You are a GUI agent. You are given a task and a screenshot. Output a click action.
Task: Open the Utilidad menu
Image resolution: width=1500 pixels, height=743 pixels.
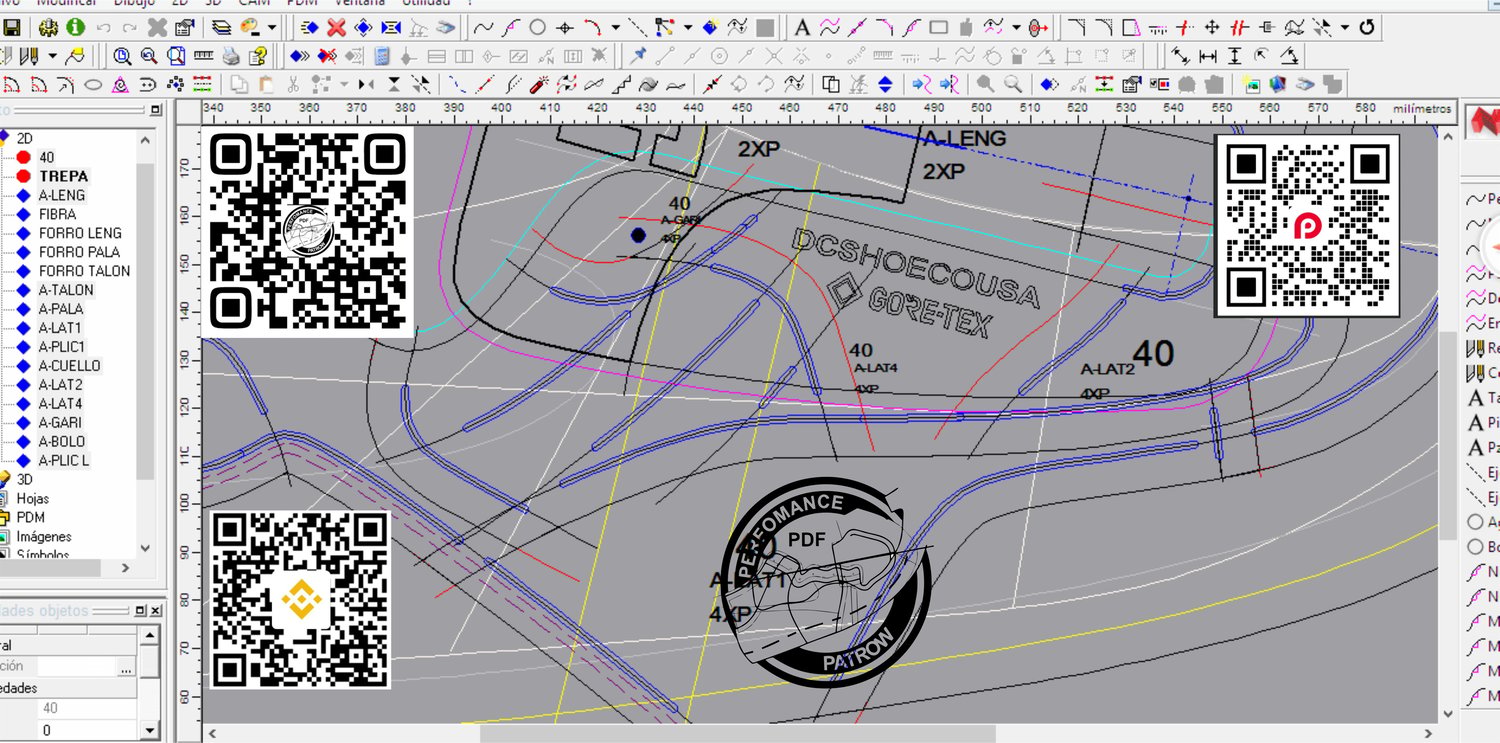tap(425, 3)
